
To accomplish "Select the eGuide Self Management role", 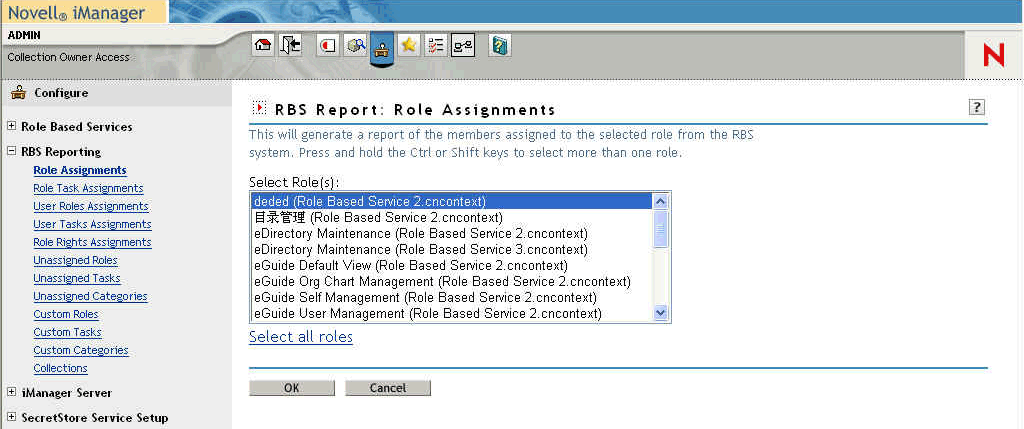I will pyautogui.click(x=451, y=298).
